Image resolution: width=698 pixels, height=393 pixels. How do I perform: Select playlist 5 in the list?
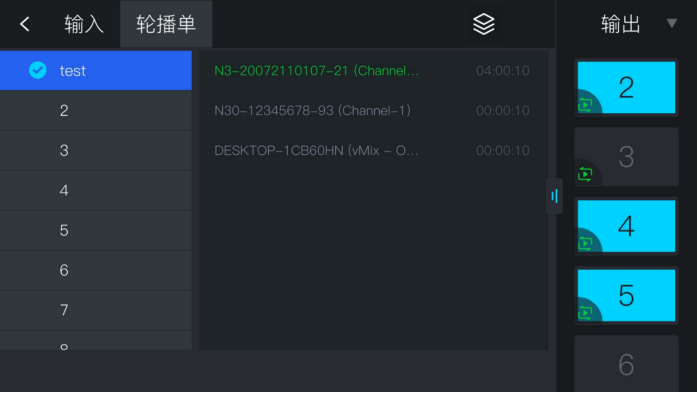96,230
